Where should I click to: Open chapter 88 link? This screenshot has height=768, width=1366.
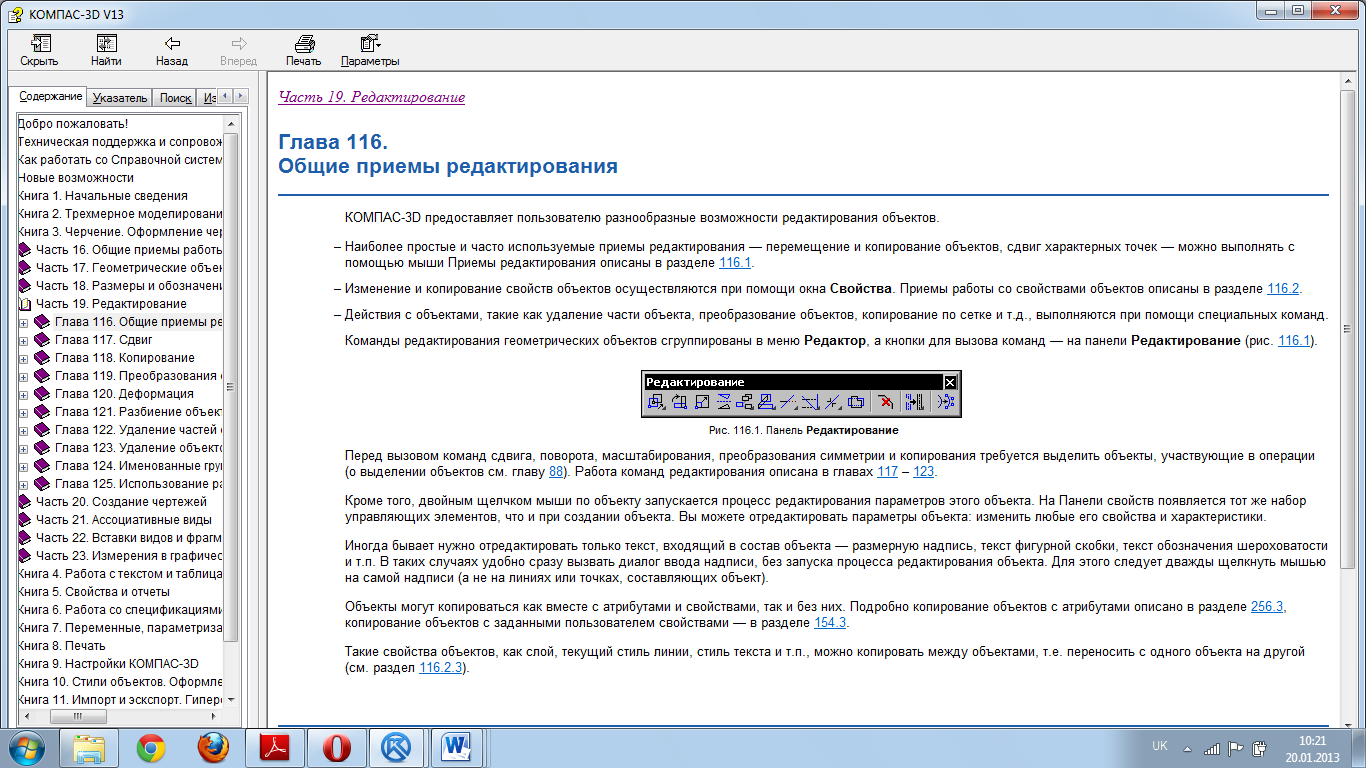click(558, 471)
